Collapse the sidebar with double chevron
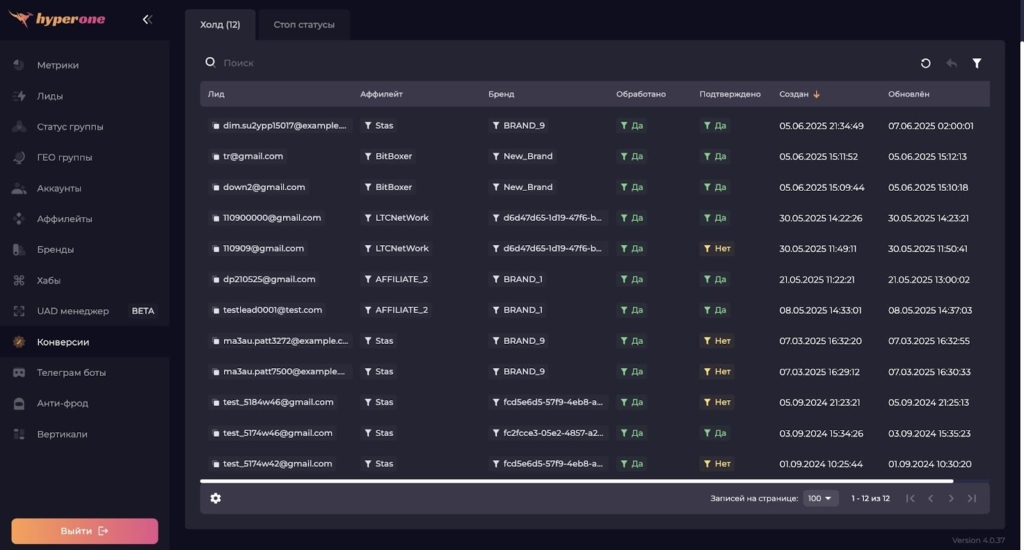The height and width of the screenshot is (550, 1024). 147,19
